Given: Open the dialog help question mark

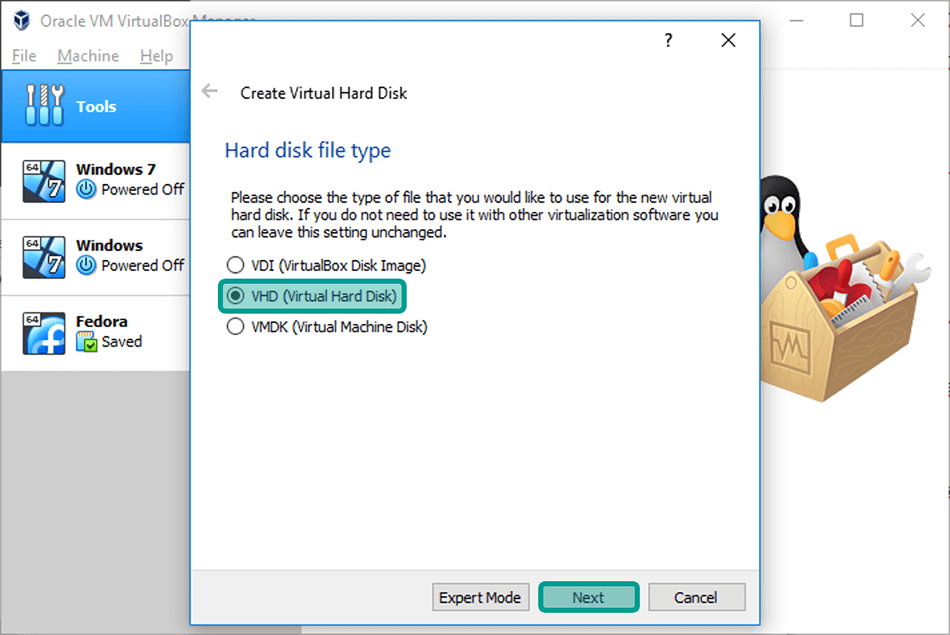Looking at the screenshot, I should point(668,41).
